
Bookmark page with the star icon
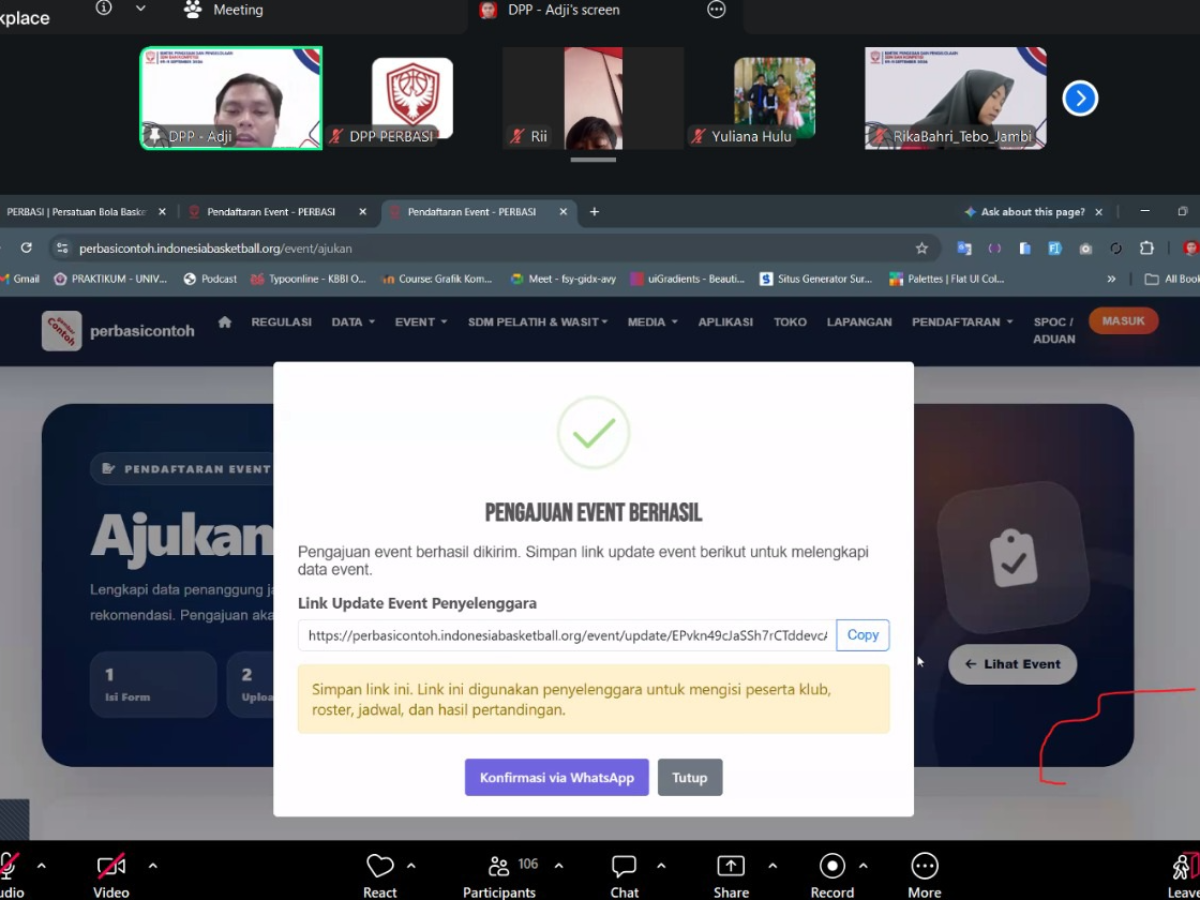(x=921, y=248)
